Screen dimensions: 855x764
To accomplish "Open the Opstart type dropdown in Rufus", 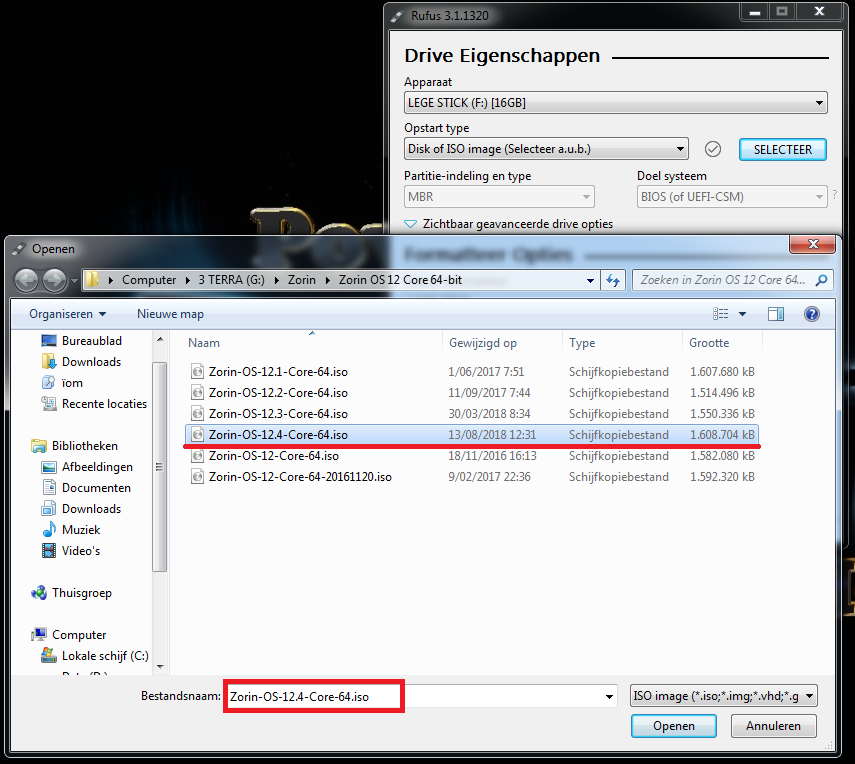I will click(x=680, y=149).
